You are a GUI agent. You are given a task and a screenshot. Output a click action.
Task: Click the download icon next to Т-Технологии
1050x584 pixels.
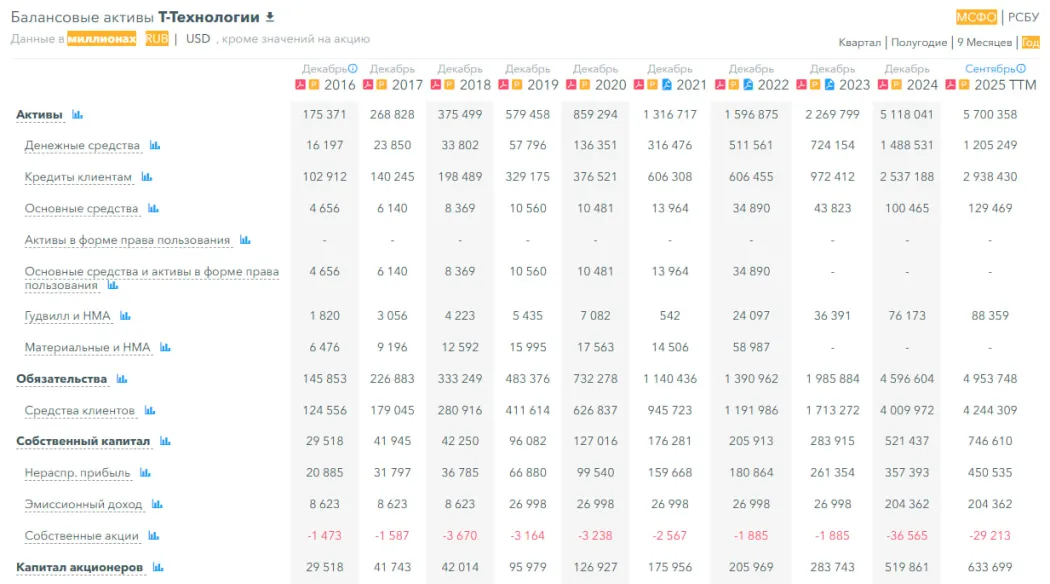(x=269, y=18)
